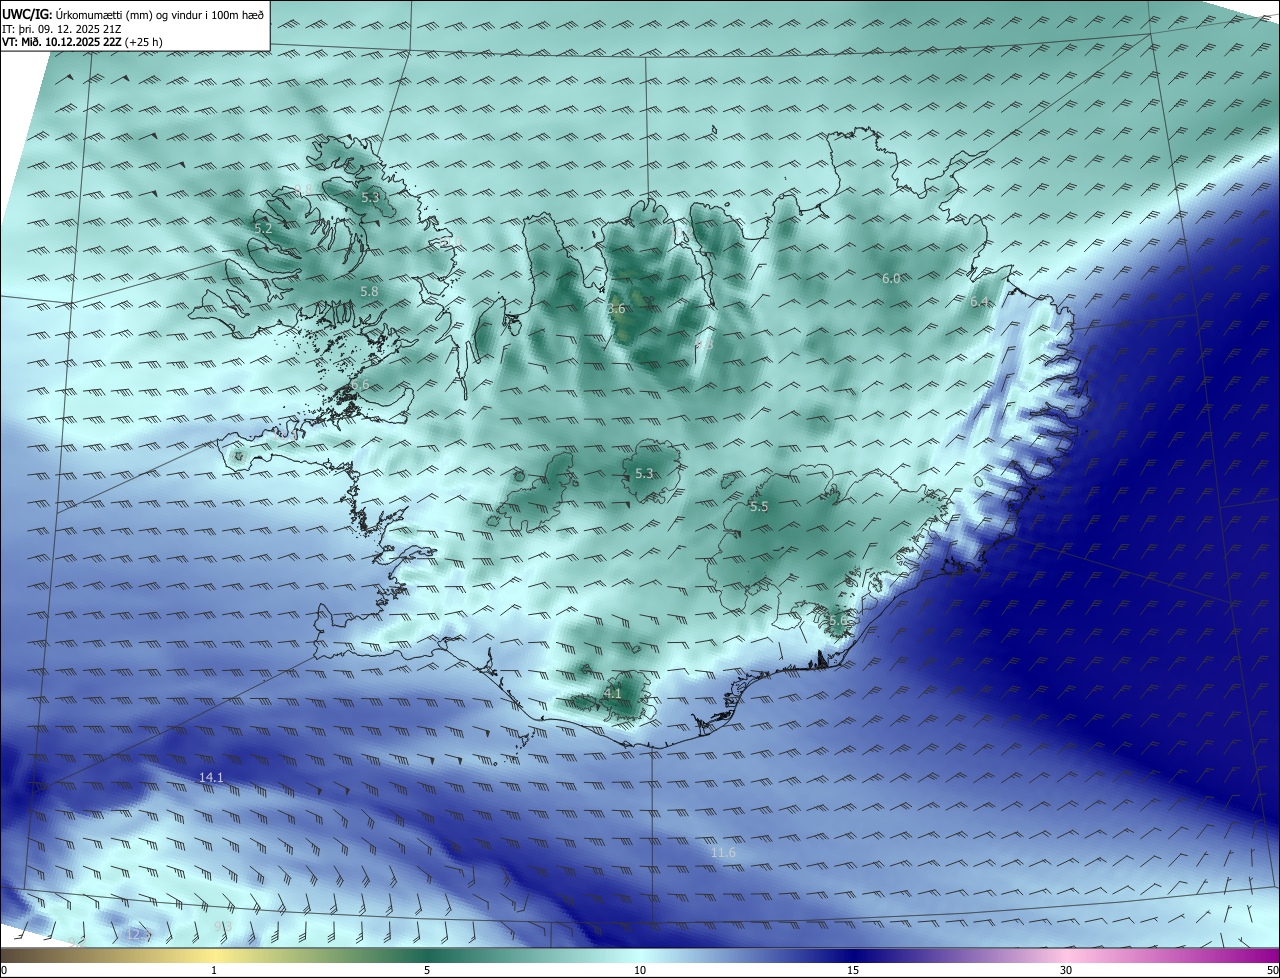Viewport: 1280px width, 978px height.
Task: Click the color scale at the 10 tick
Action: point(640,970)
